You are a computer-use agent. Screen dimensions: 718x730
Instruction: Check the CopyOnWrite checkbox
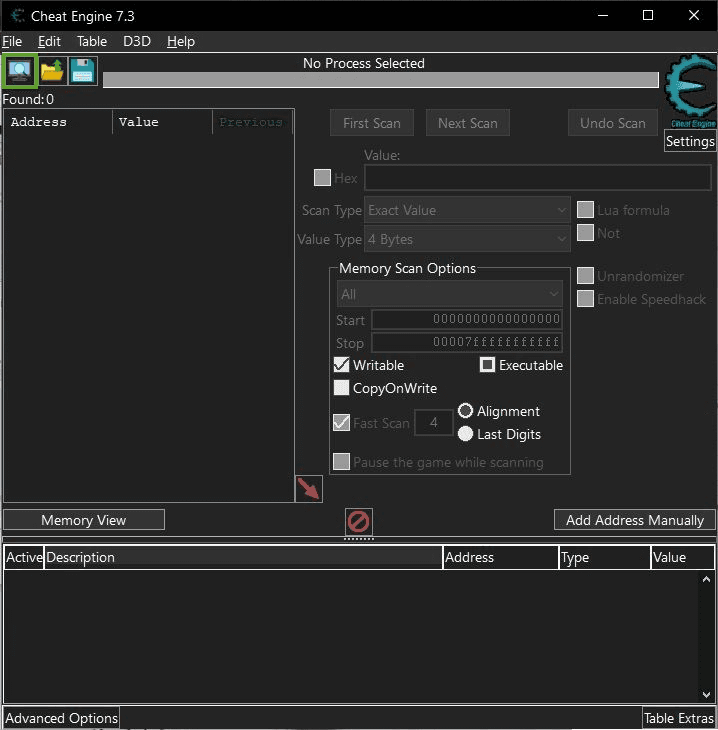[341, 387]
